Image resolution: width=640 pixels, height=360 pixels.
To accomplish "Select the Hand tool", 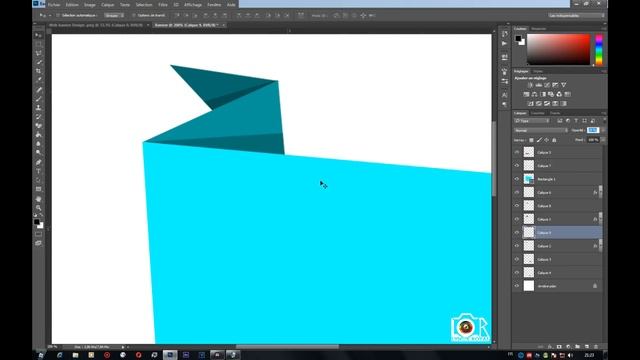I will tap(38, 199).
